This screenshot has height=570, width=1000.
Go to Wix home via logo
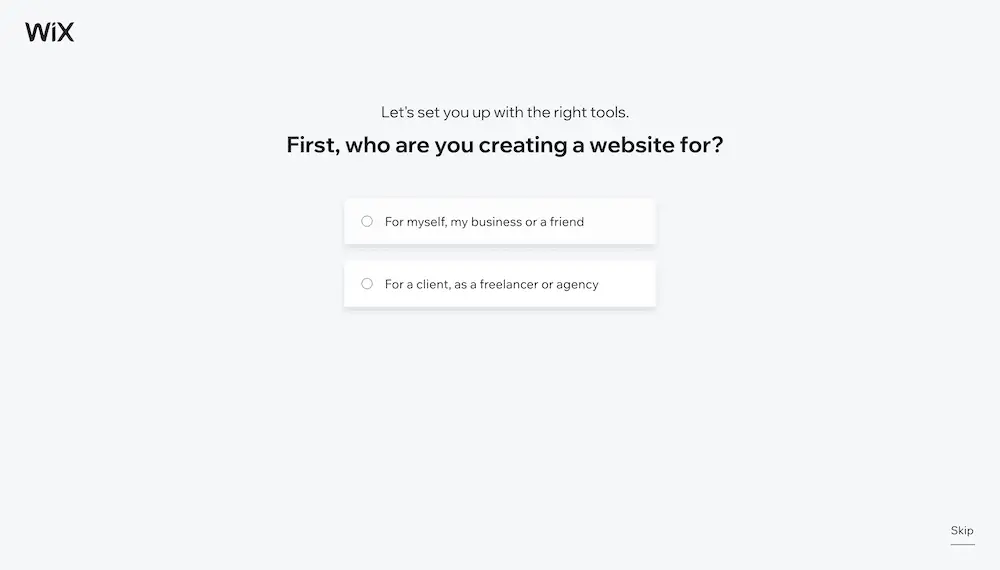(50, 32)
